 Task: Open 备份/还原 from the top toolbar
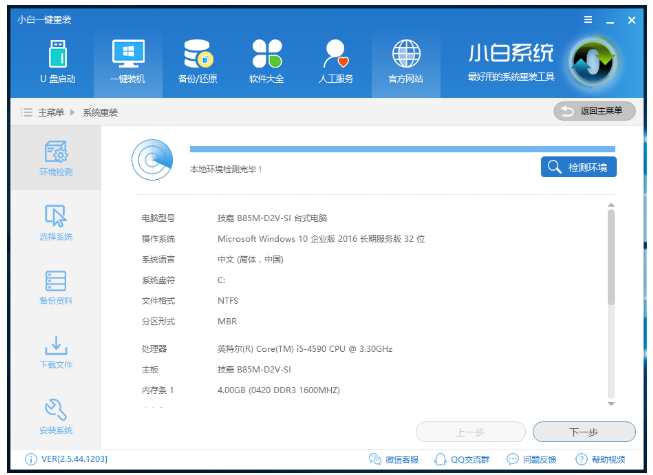(x=196, y=61)
